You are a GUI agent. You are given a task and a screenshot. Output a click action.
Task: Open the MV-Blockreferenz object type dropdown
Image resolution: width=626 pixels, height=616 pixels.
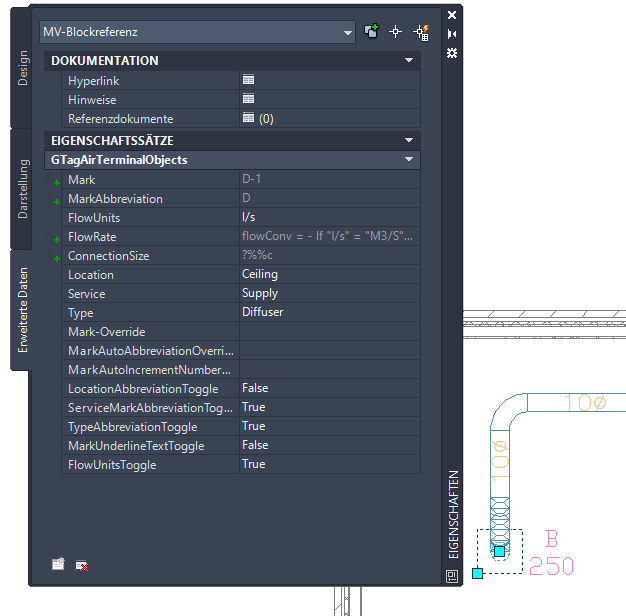coord(197,32)
